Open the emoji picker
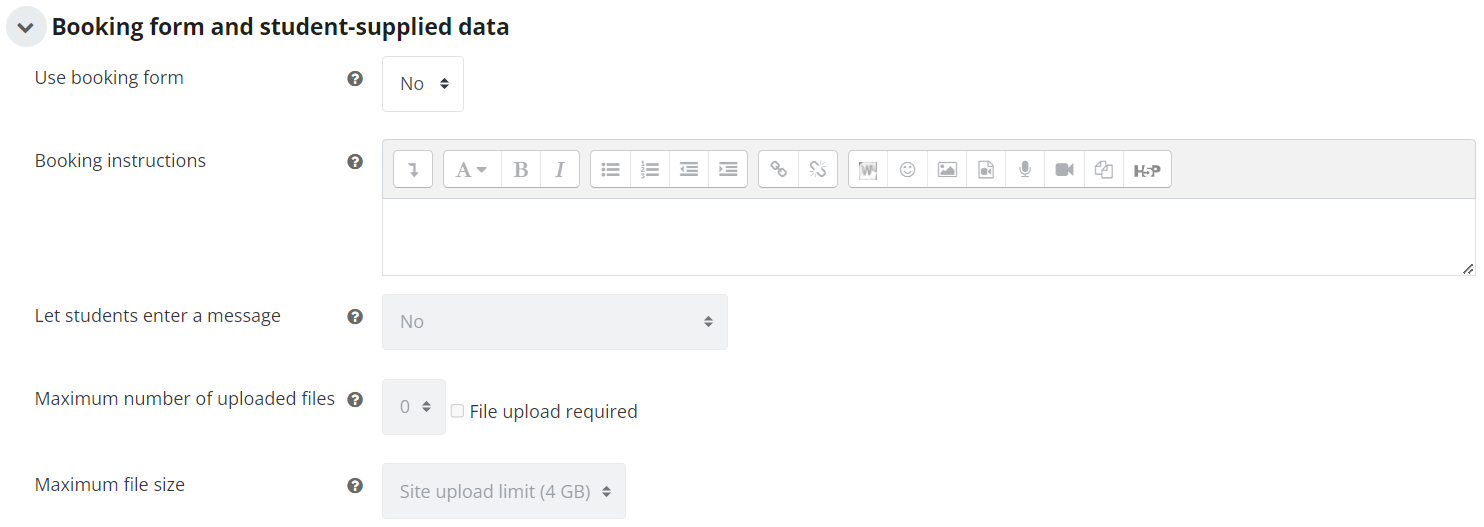Screen dimensions: 1484x527 tap(907, 169)
